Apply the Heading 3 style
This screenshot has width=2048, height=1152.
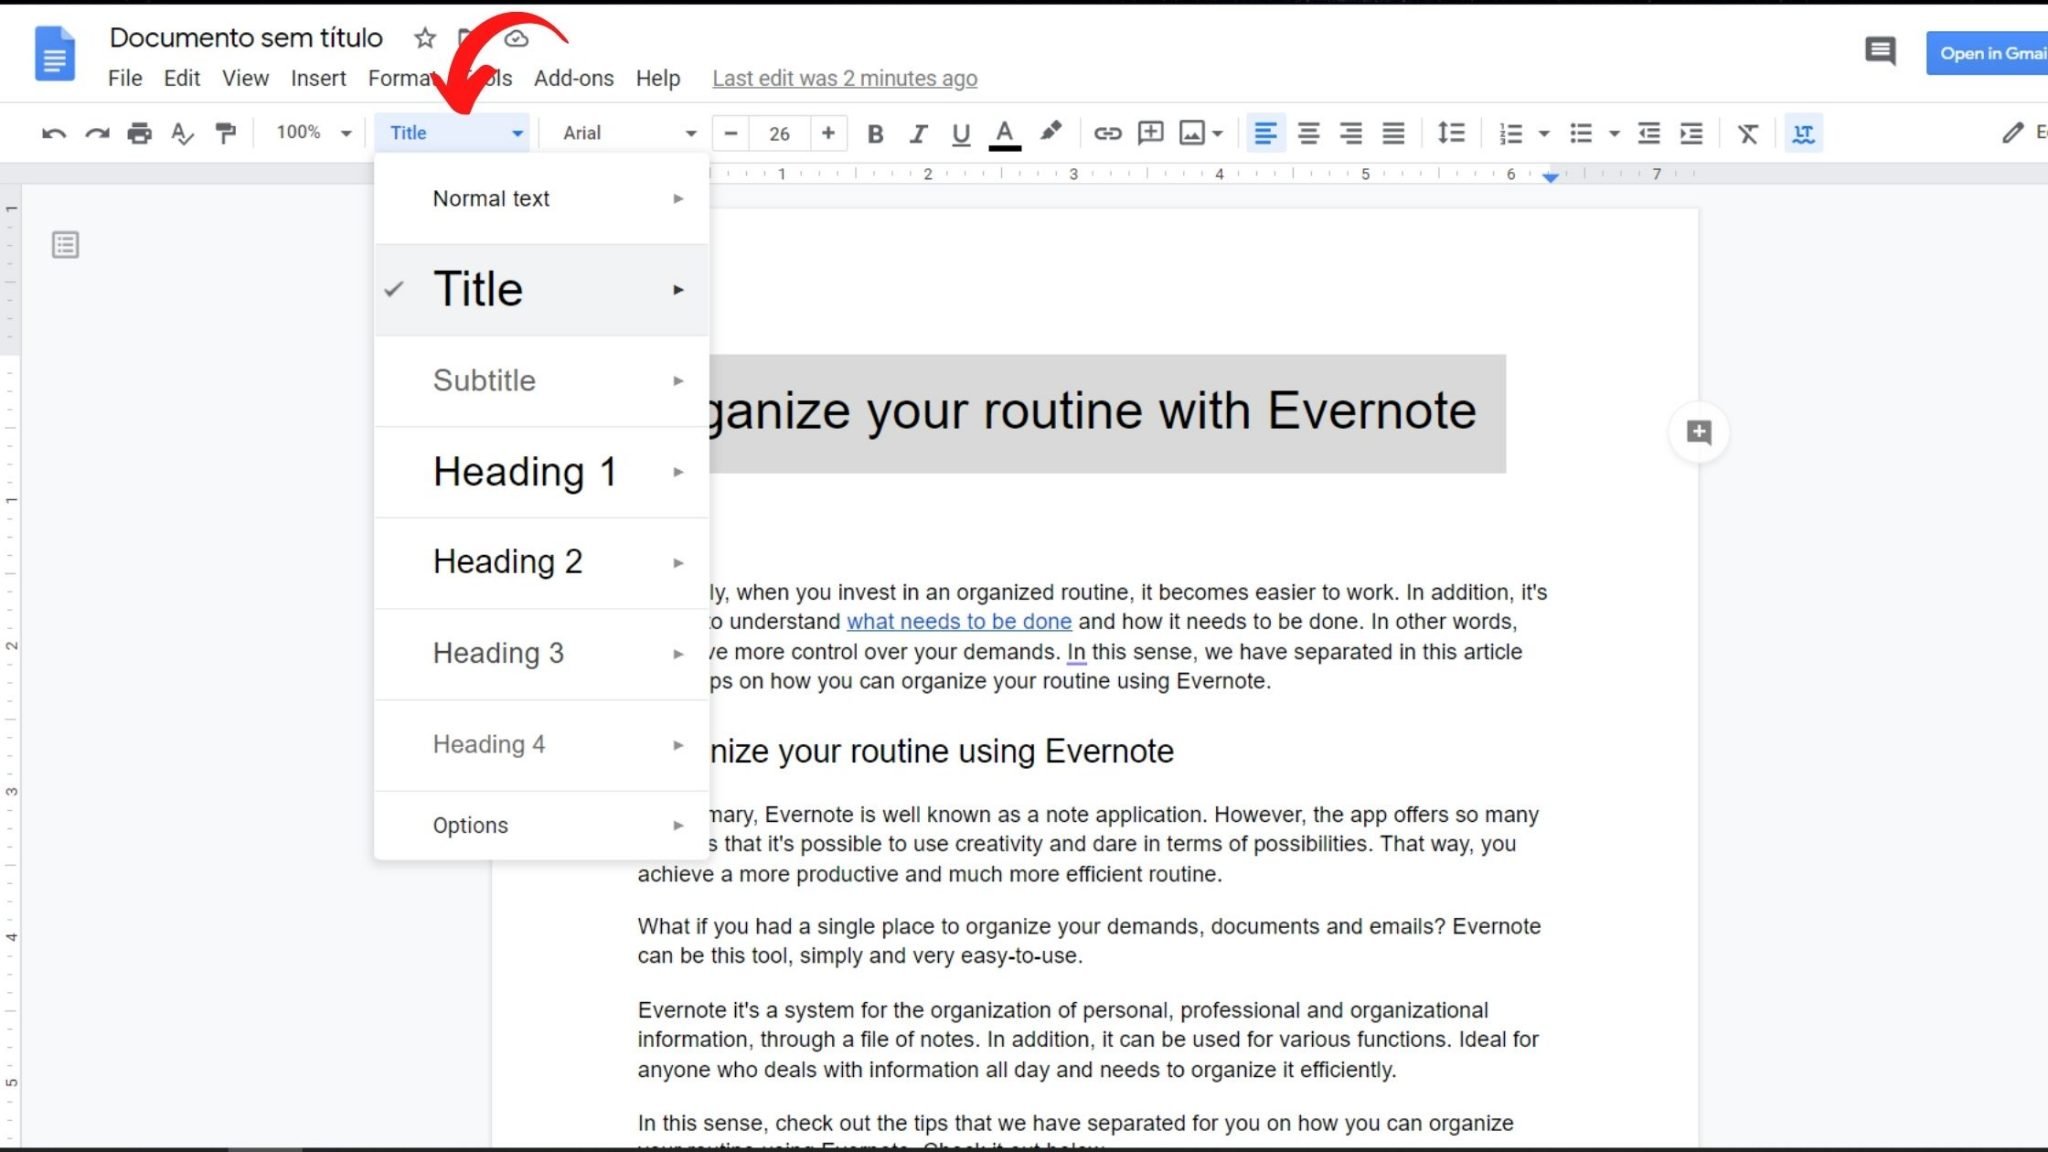tap(541, 654)
